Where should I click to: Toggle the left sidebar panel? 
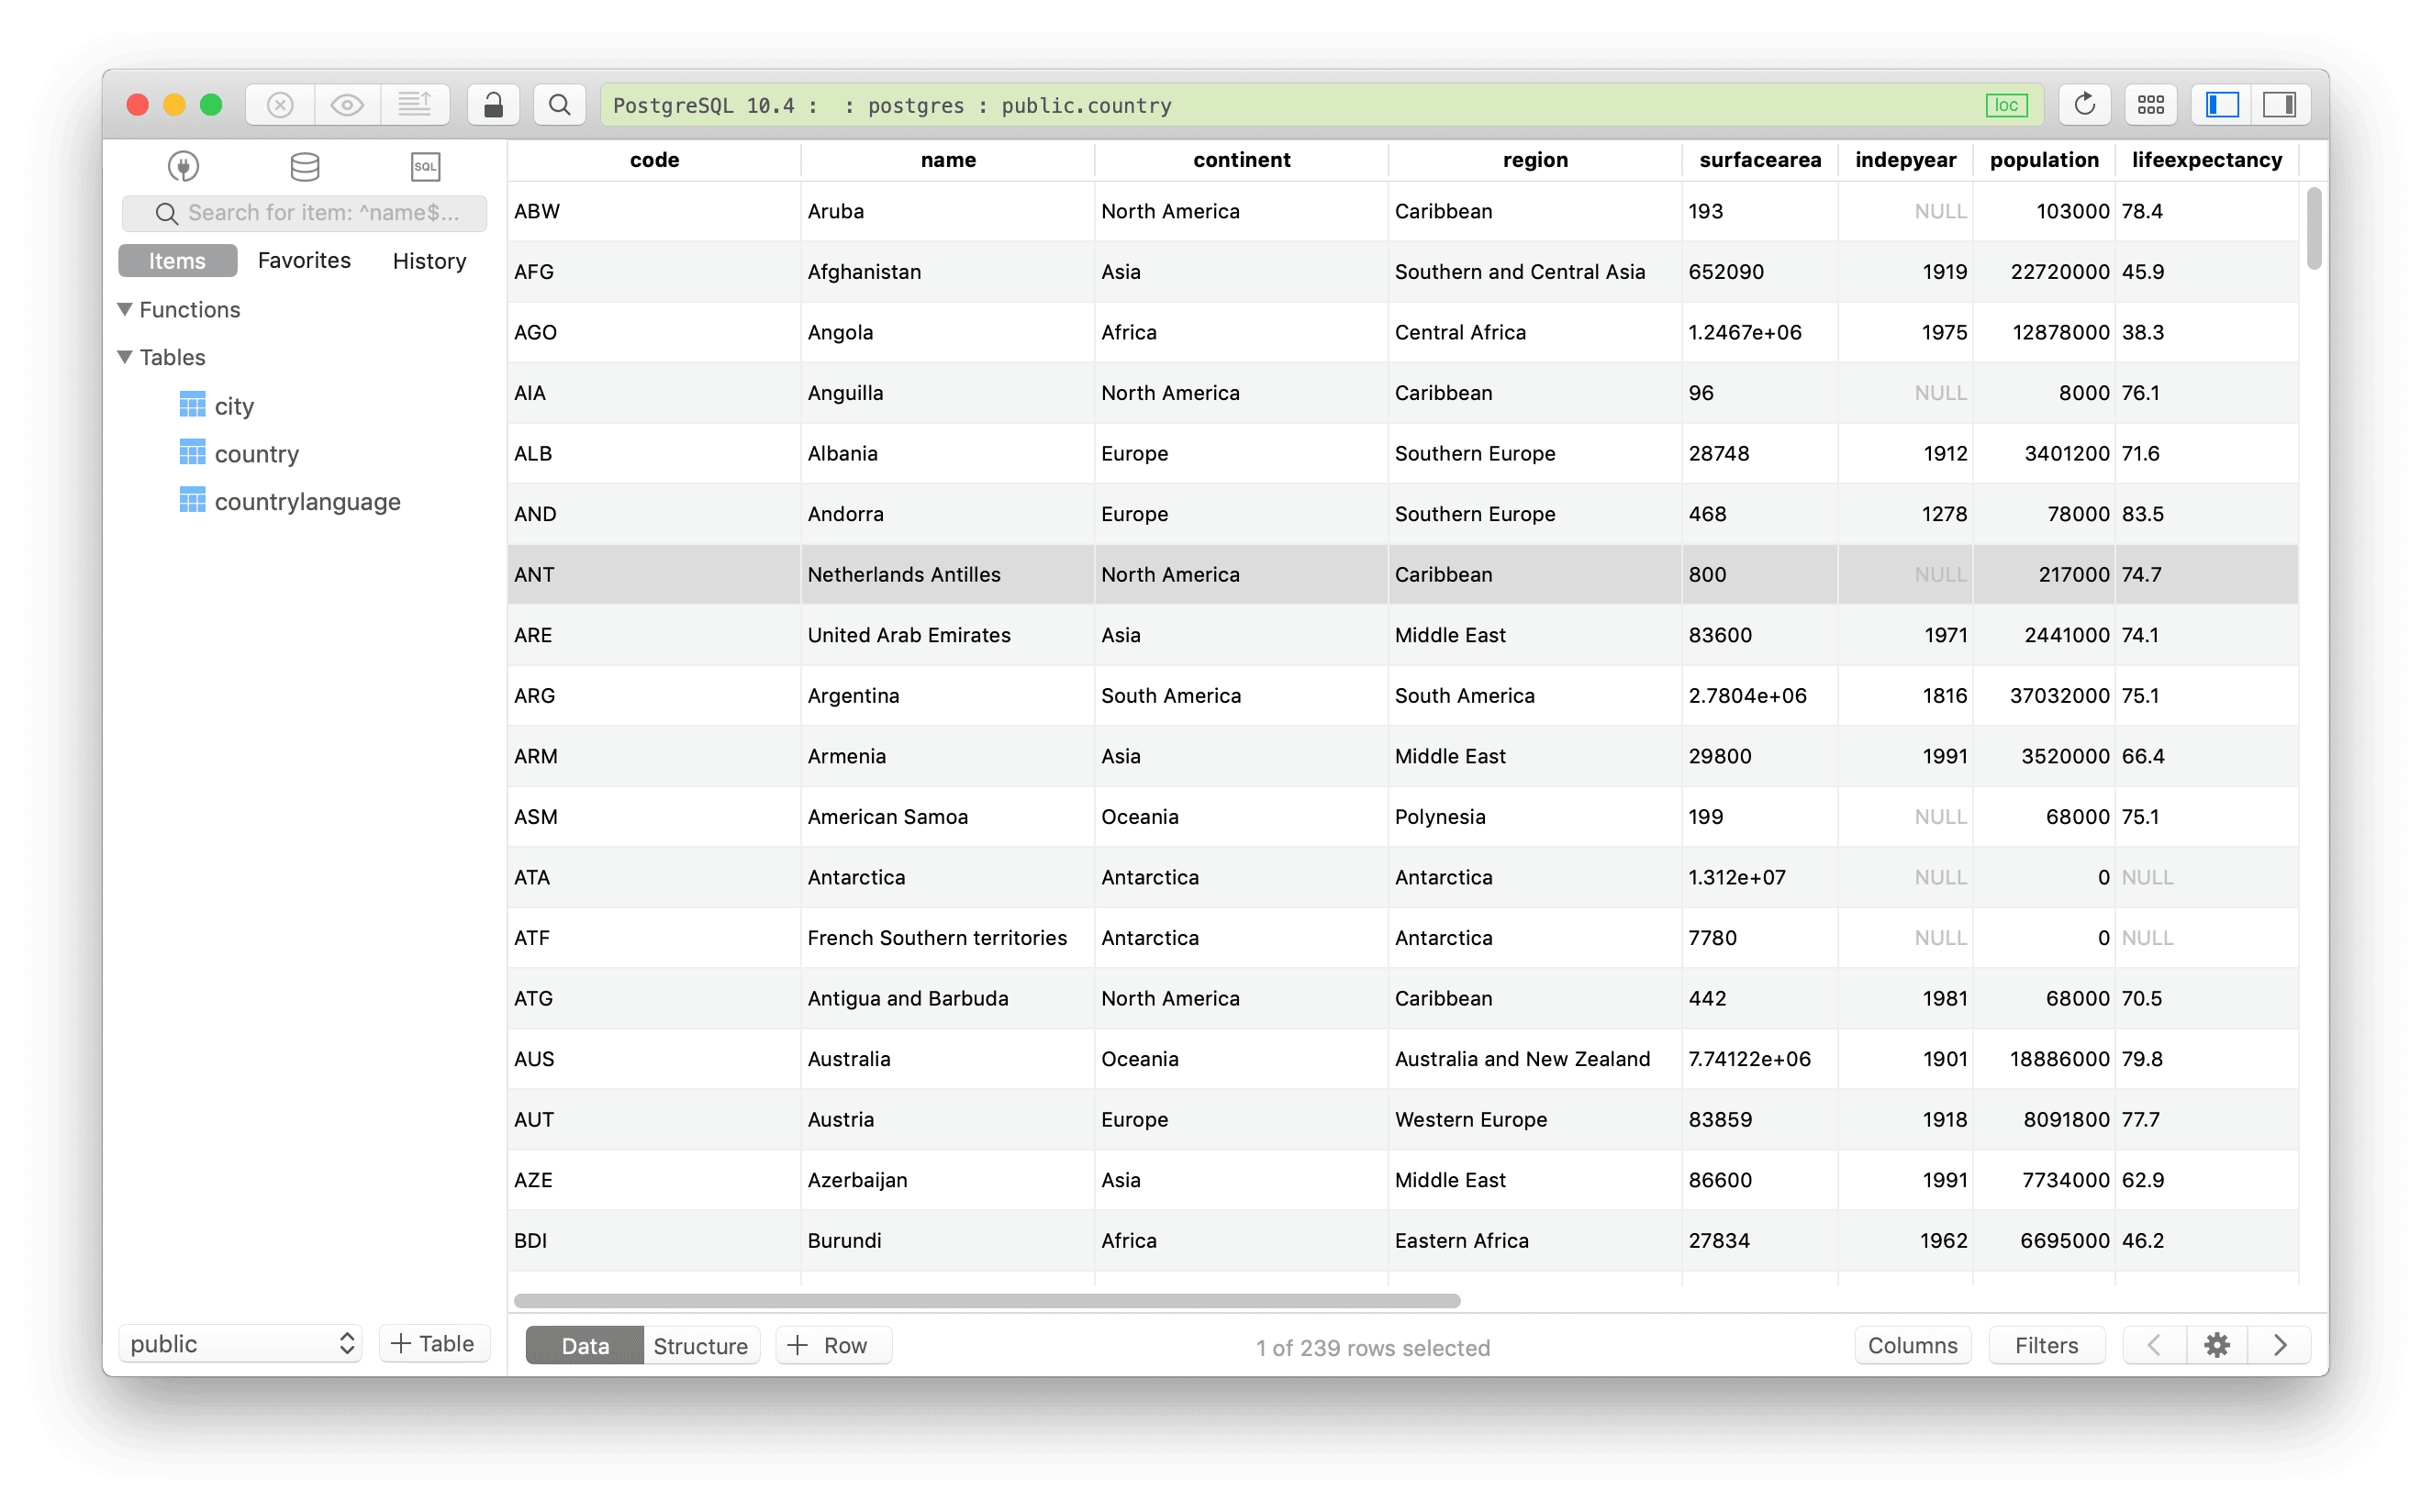coord(2222,105)
